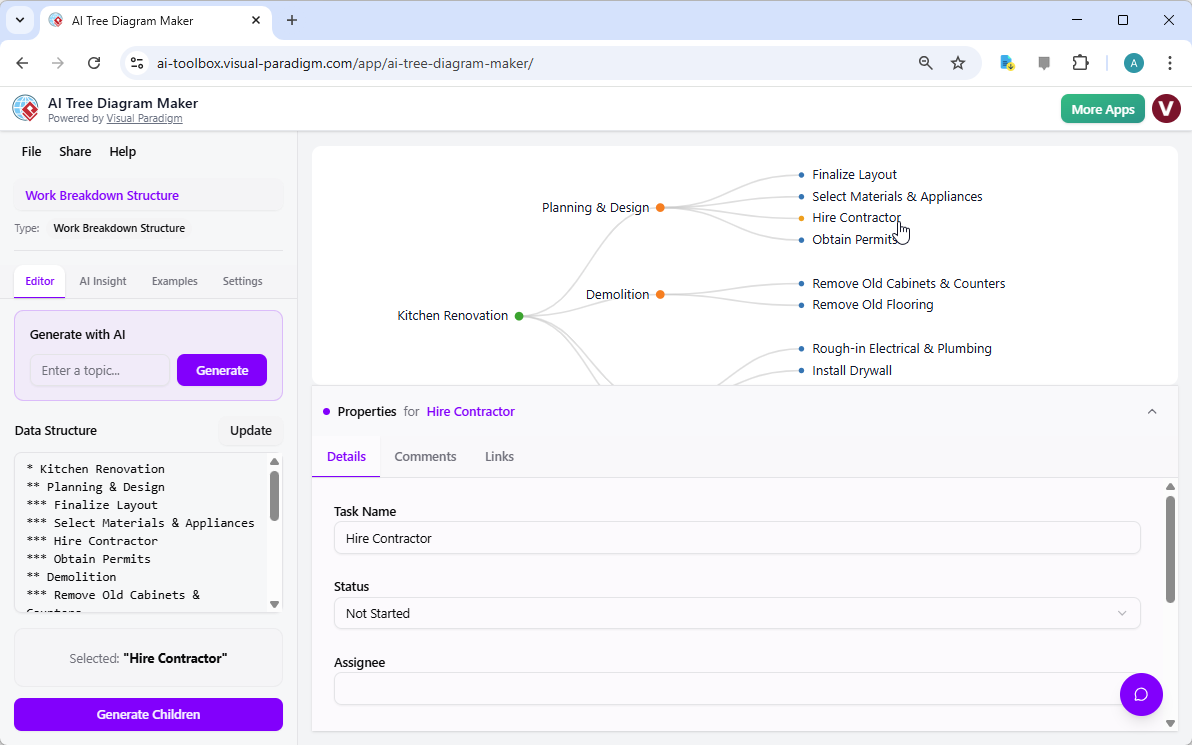Image resolution: width=1192 pixels, height=745 pixels.
Task: Switch to the Comments tab
Action: [x=425, y=456]
